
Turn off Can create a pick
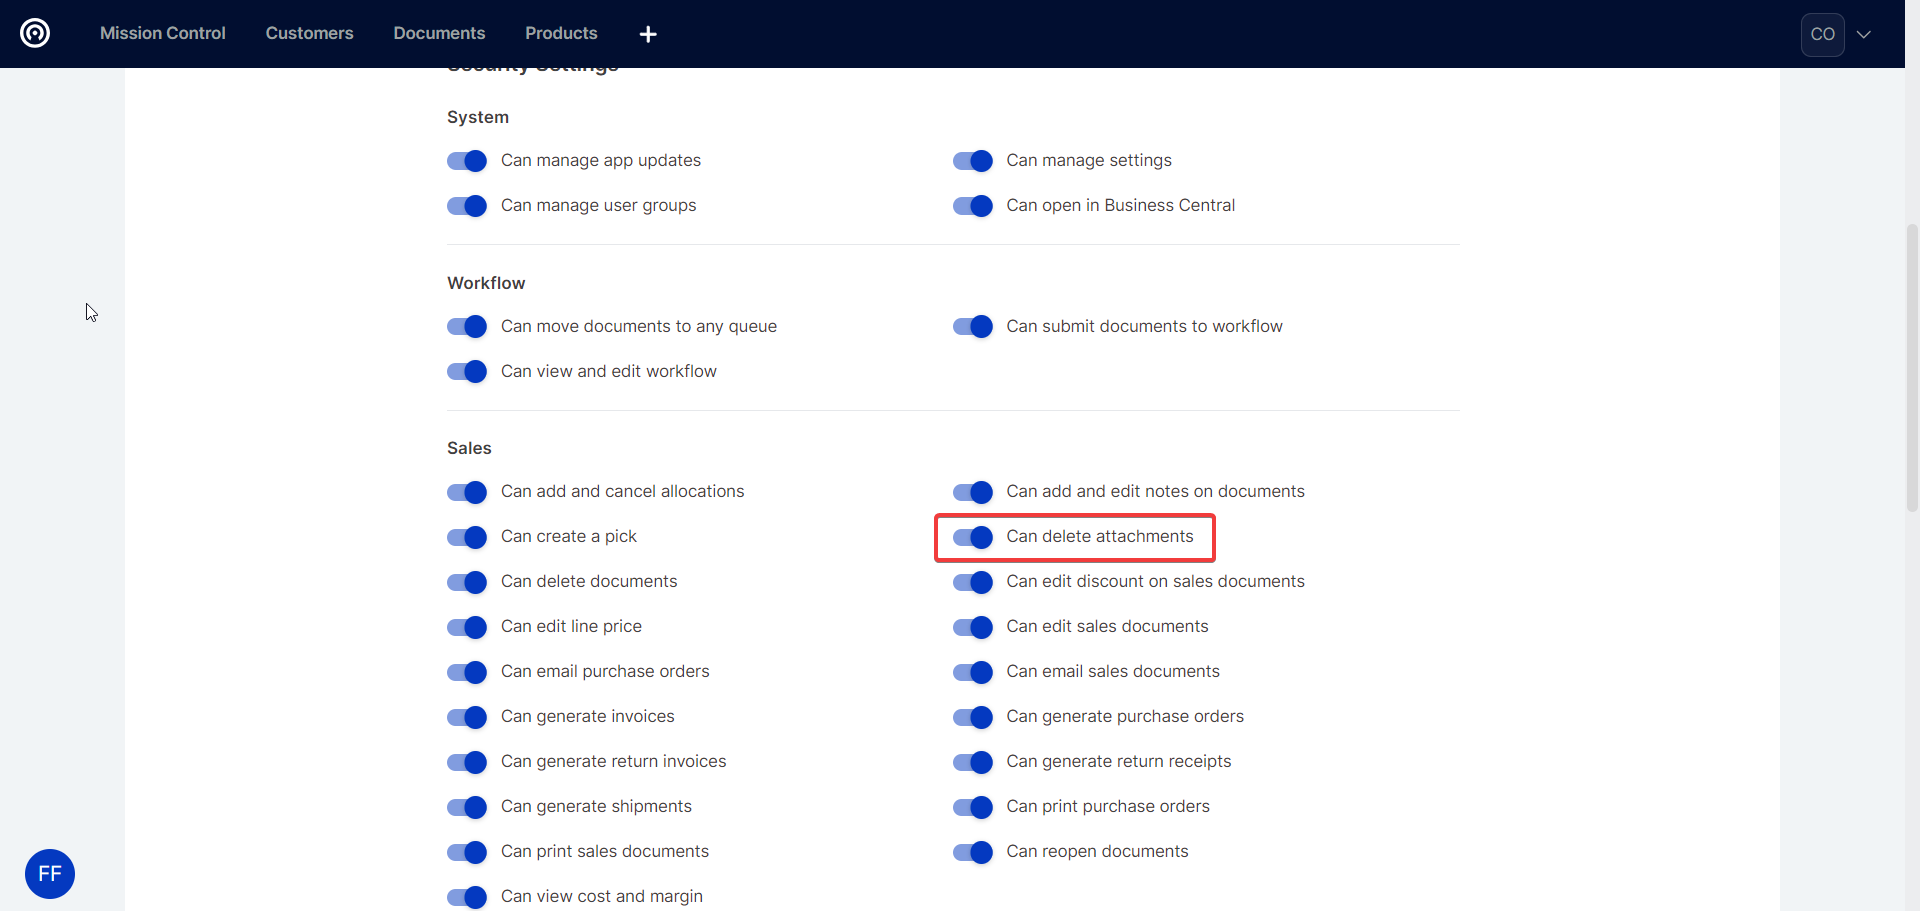[467, 537]
